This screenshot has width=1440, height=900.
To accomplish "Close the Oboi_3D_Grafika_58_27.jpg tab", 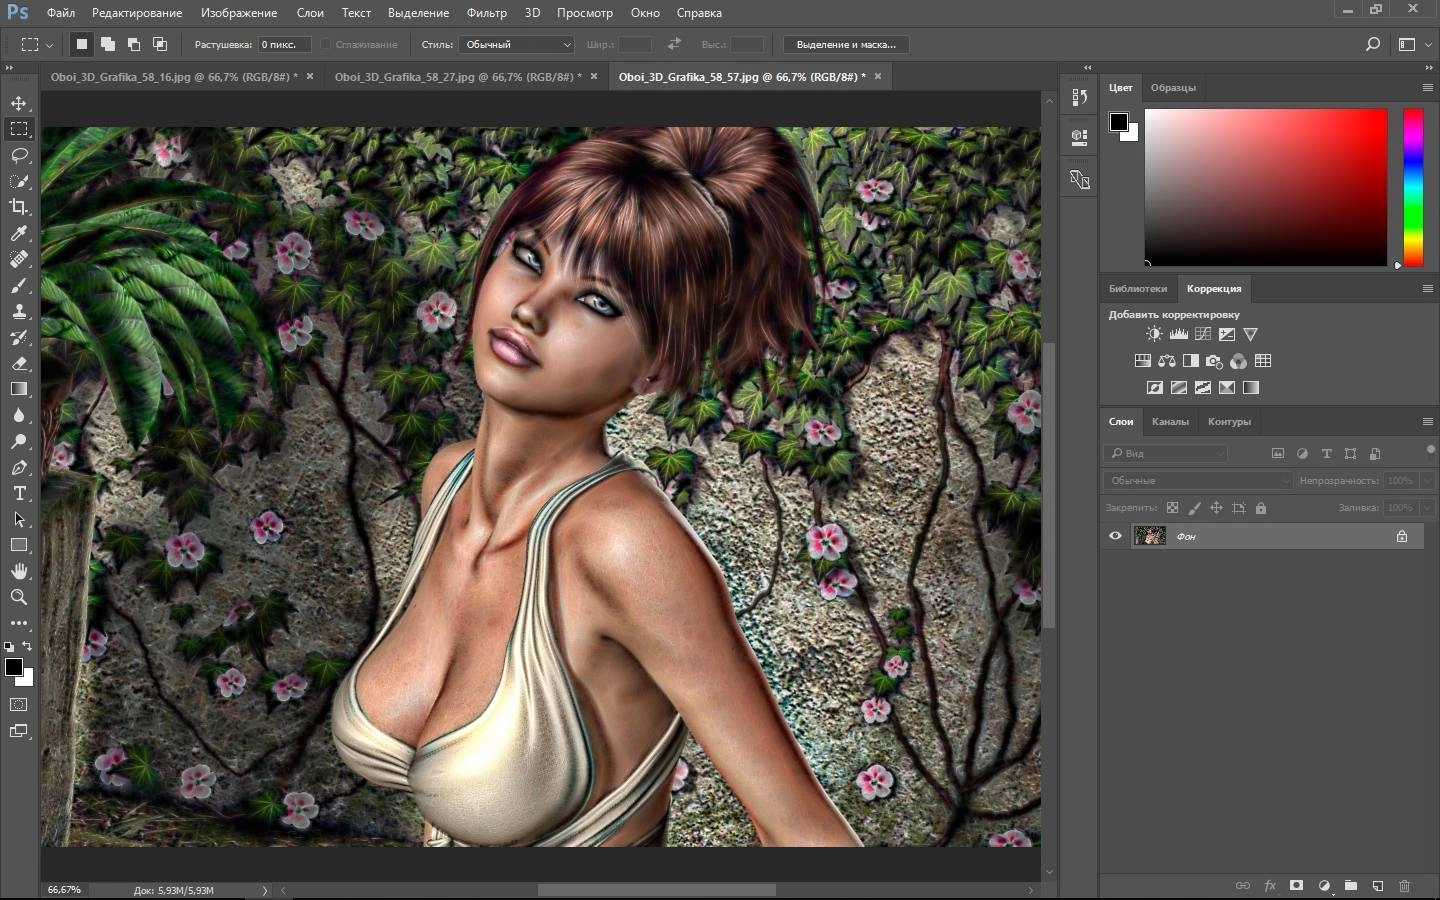I will pos(594,76).
